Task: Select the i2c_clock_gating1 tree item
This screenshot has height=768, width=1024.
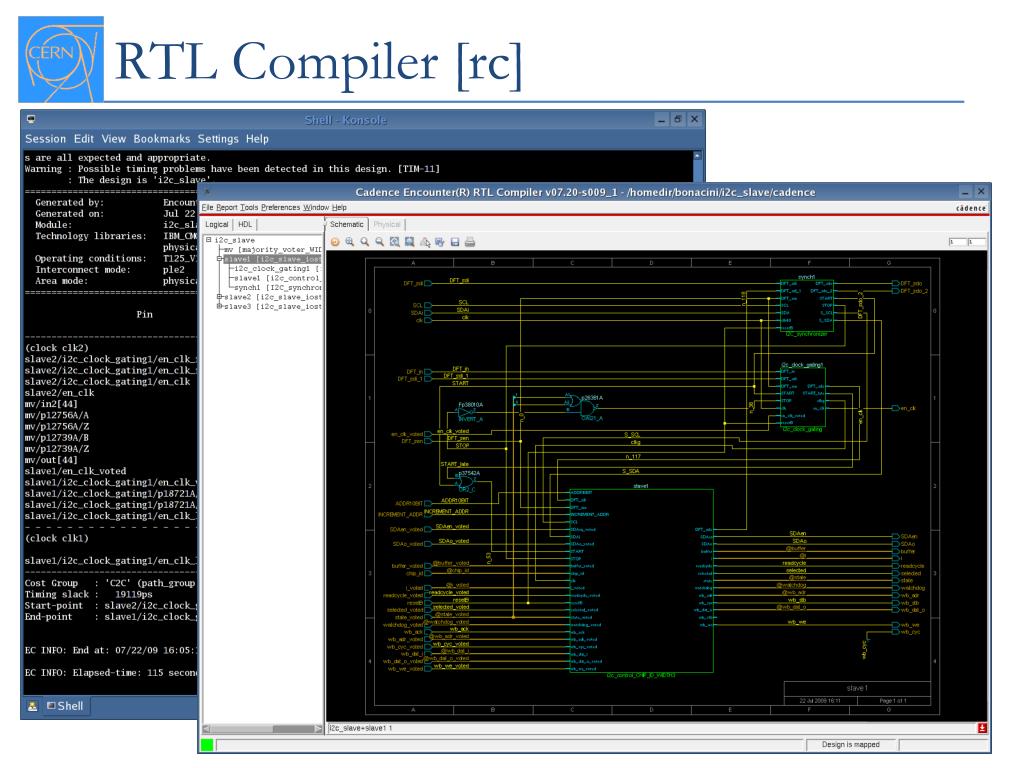Action: [x=278, y=268]
